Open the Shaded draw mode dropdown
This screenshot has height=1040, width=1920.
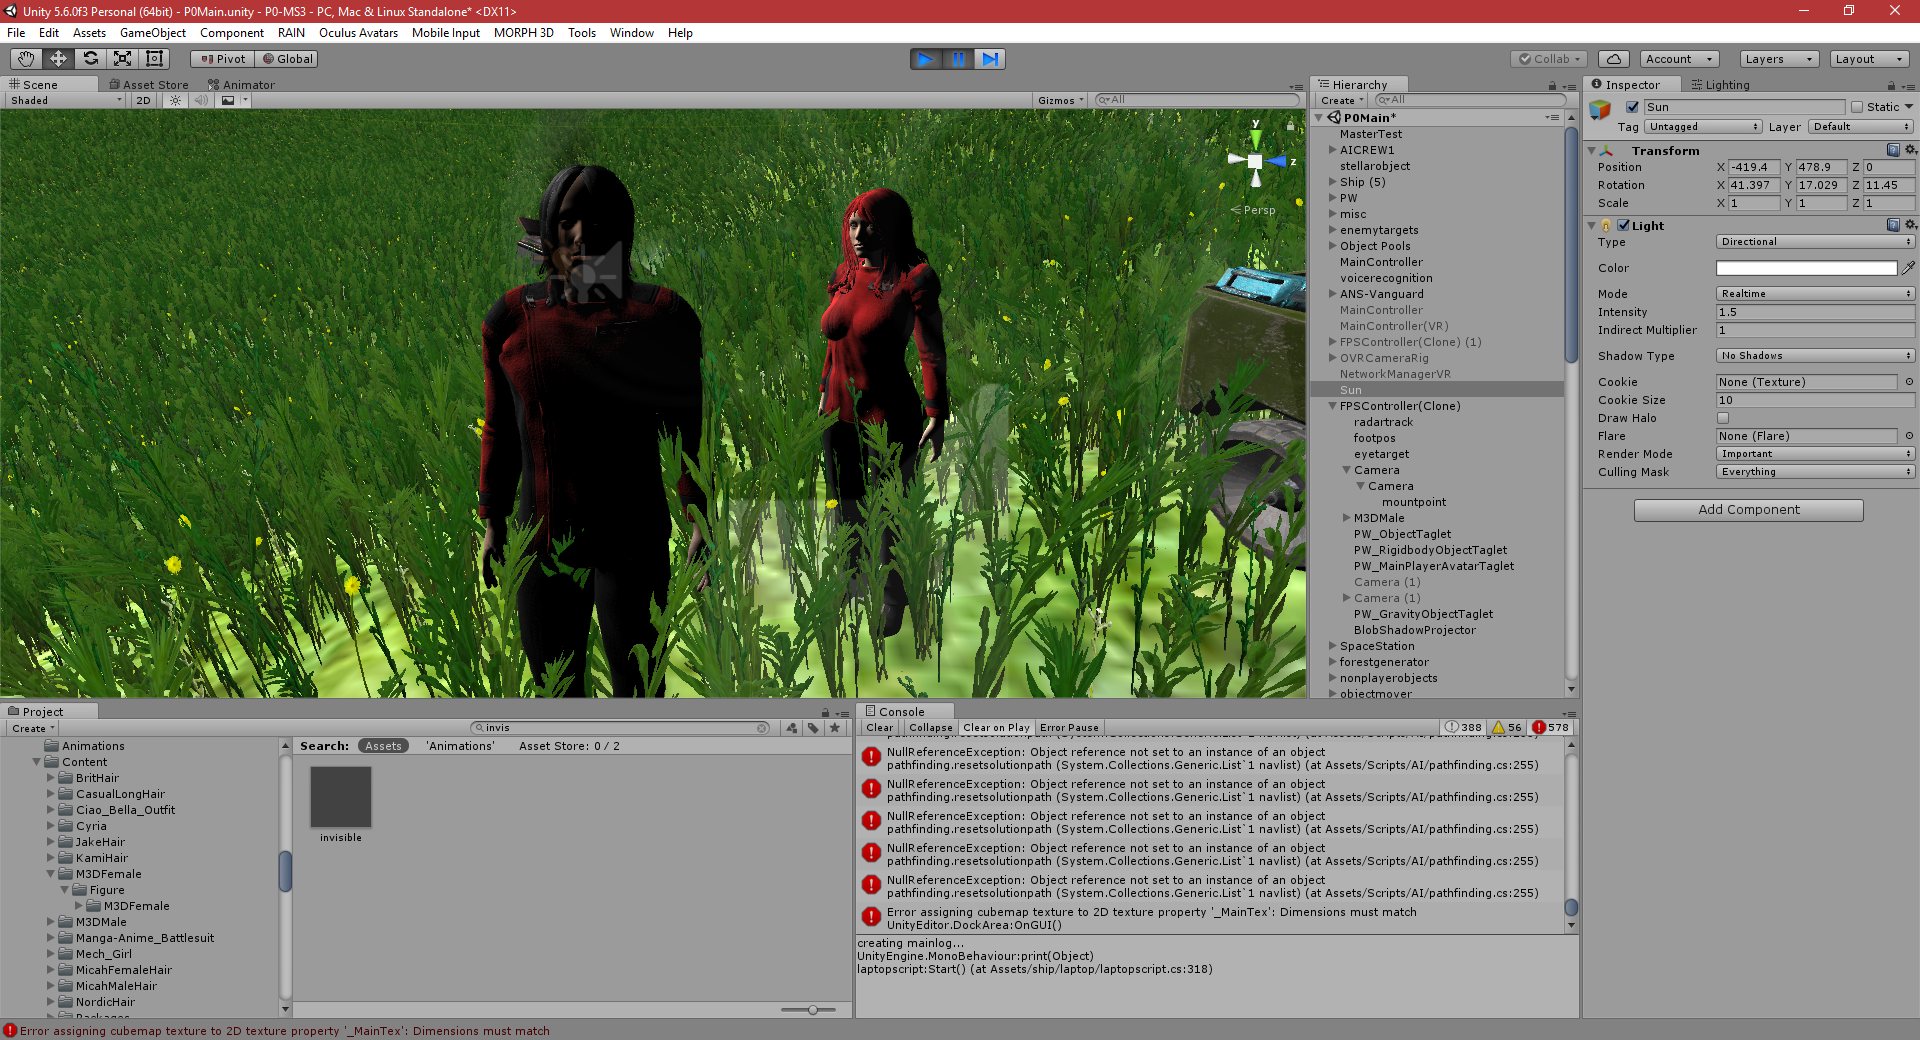[x=66, y=100]
